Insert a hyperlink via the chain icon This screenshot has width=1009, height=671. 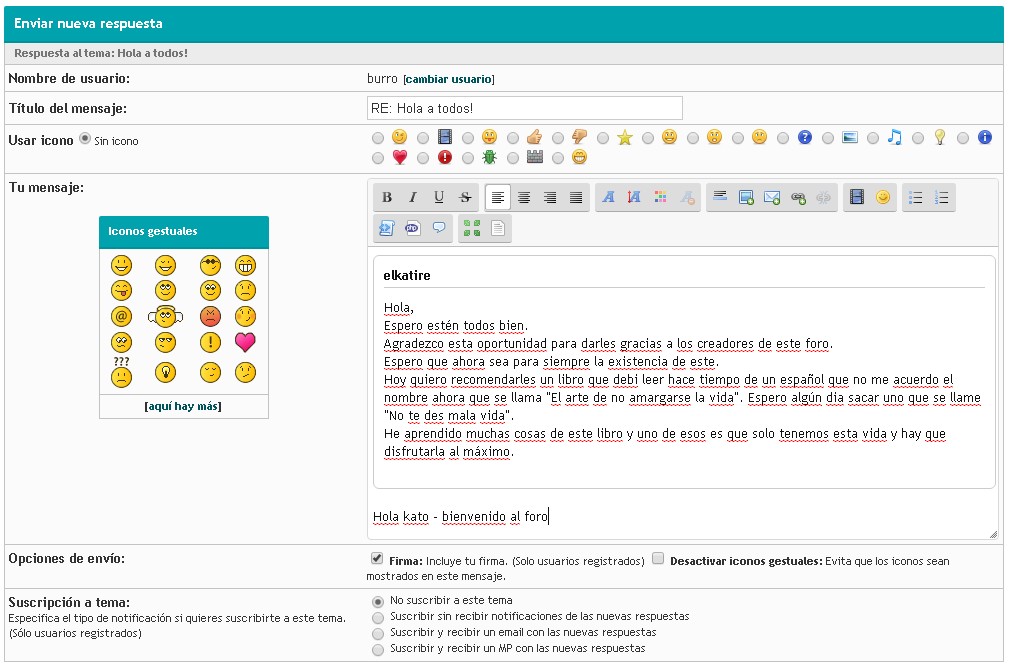[798, 198]
